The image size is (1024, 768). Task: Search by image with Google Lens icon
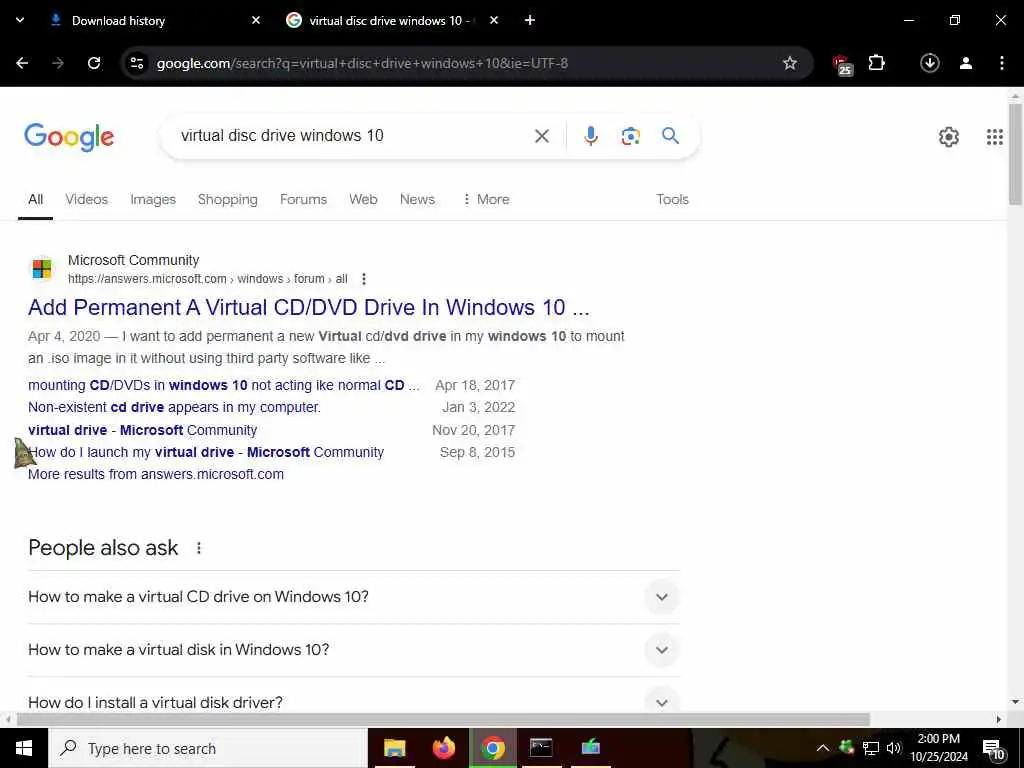[x=630, y=136]
